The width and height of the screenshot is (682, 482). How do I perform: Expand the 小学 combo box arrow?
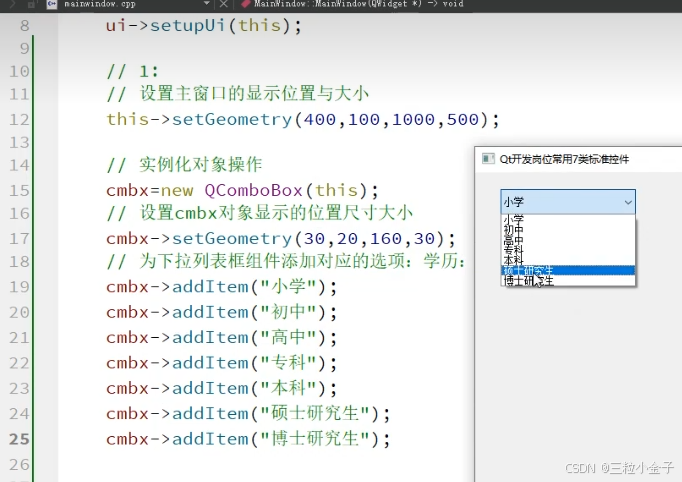tap(628, 202)
